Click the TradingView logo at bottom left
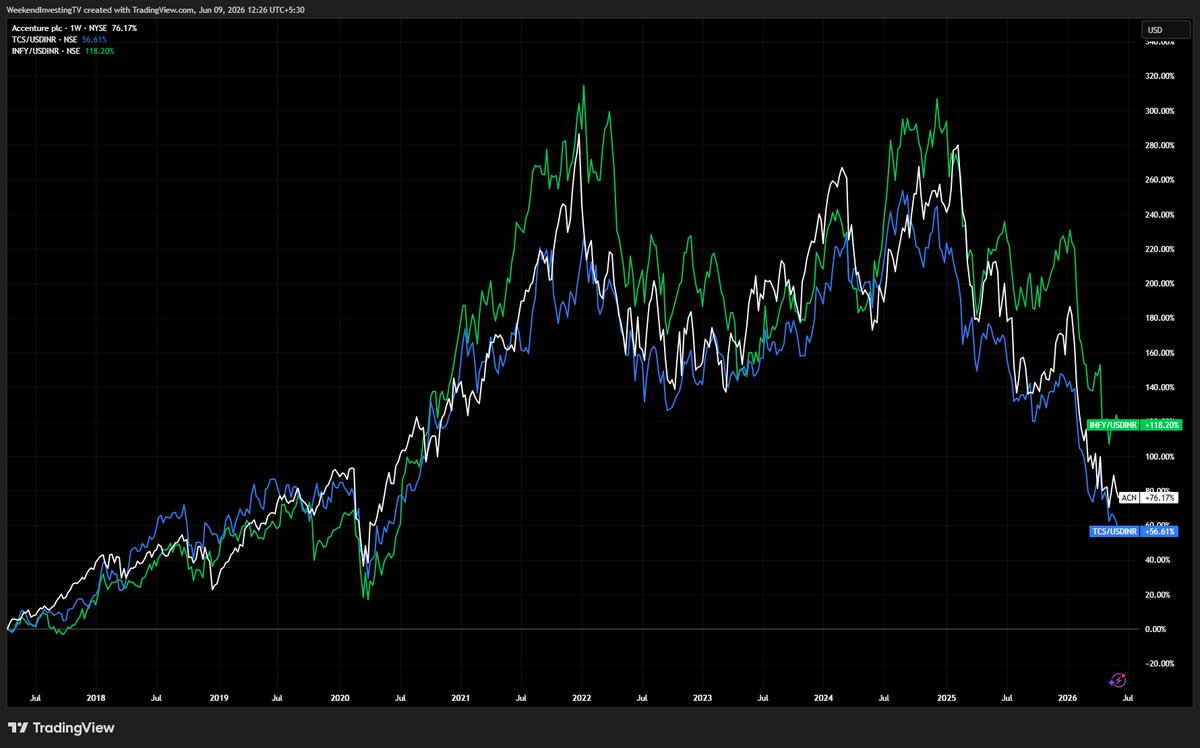The width and height of the screenshot is (1200, 748). [x=61, y=727]
